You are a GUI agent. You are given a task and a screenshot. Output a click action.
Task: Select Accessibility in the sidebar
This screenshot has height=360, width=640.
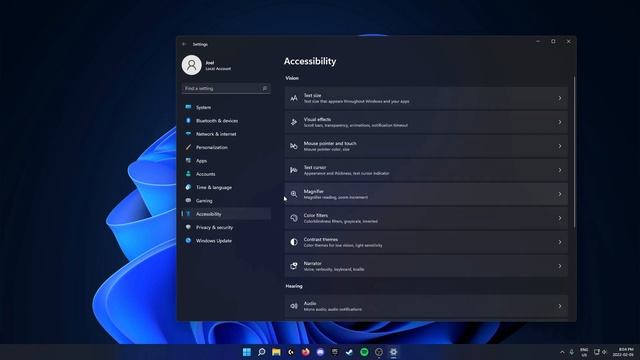pyautogui.click(x=226, y=214)
